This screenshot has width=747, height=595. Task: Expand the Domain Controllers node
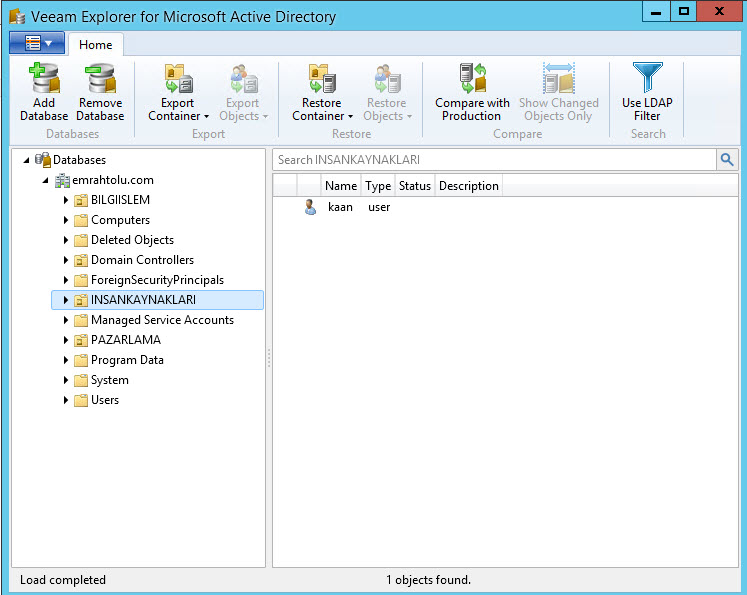pyautogui.click(x=66, y=260)
